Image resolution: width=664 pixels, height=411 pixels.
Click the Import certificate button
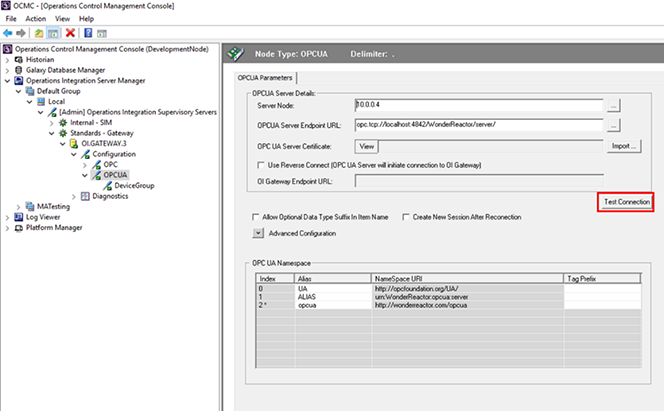tap(624, 146)
